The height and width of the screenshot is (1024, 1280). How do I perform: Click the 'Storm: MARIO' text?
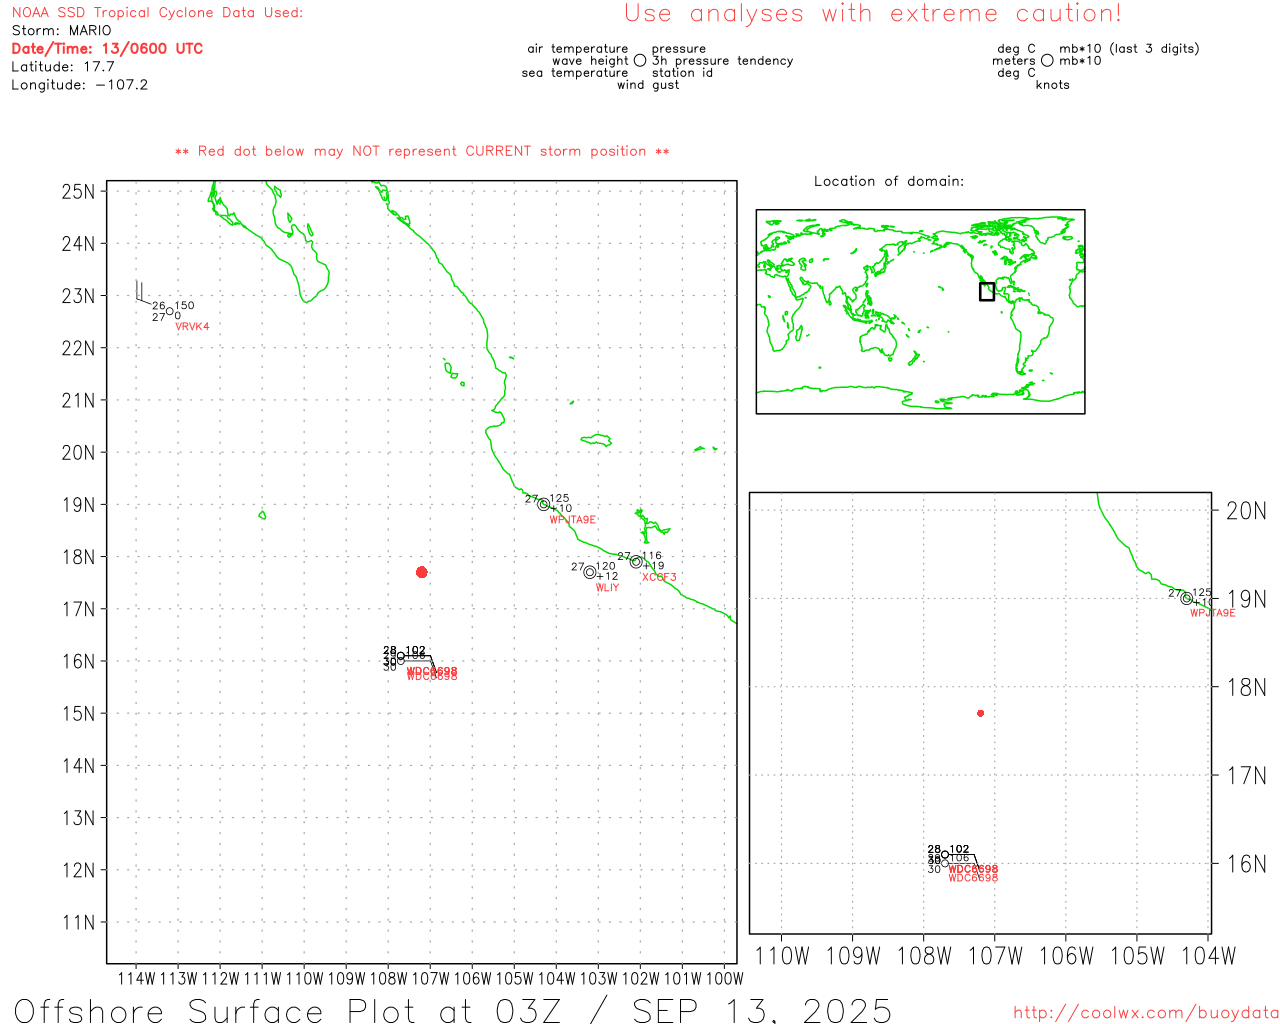61,31
